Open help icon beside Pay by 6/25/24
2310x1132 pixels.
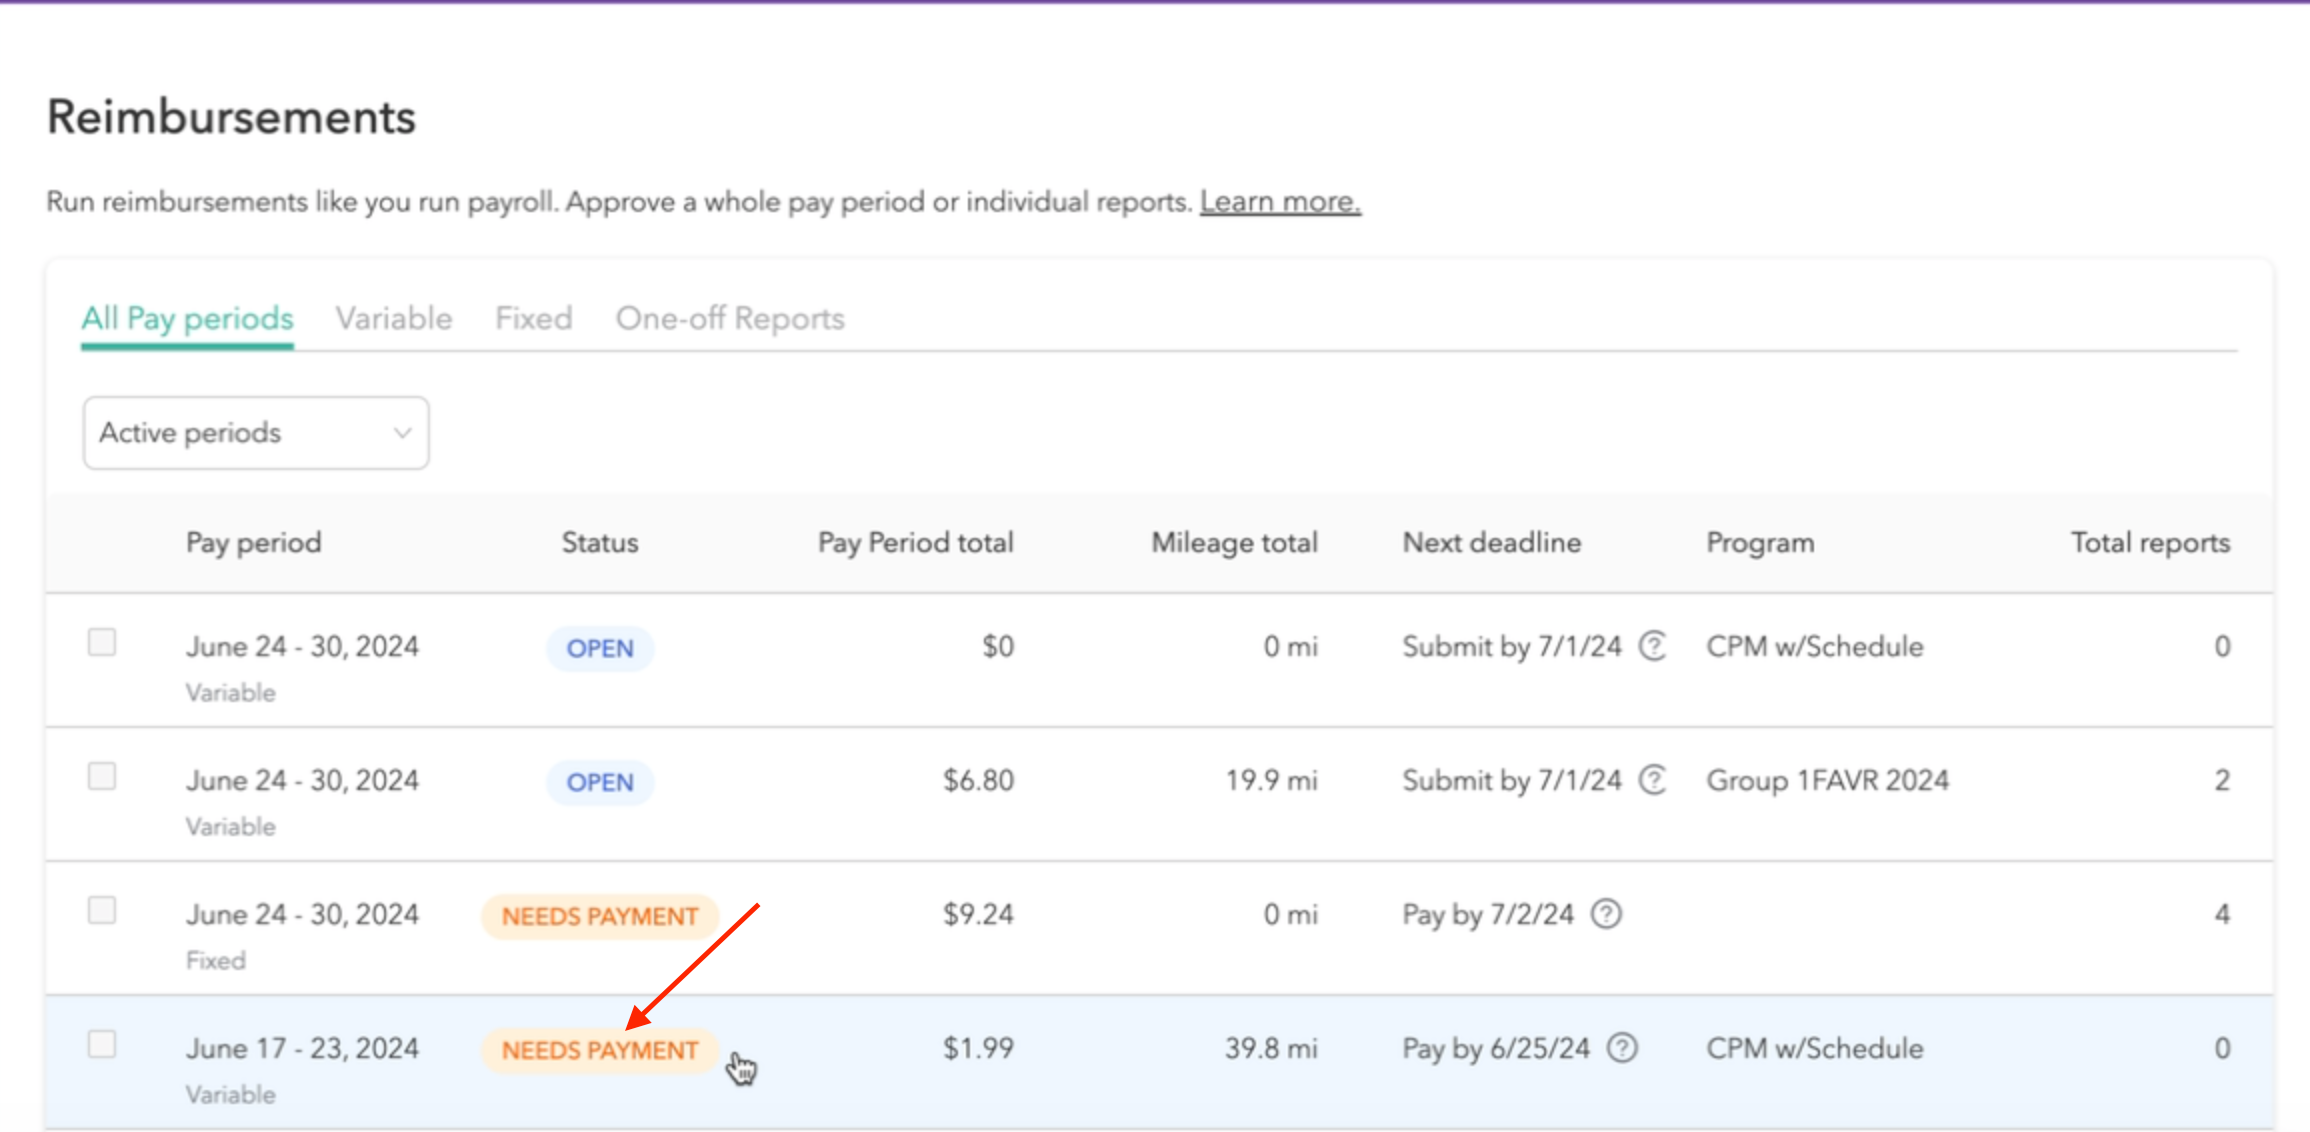[x=1622, y=1048]
